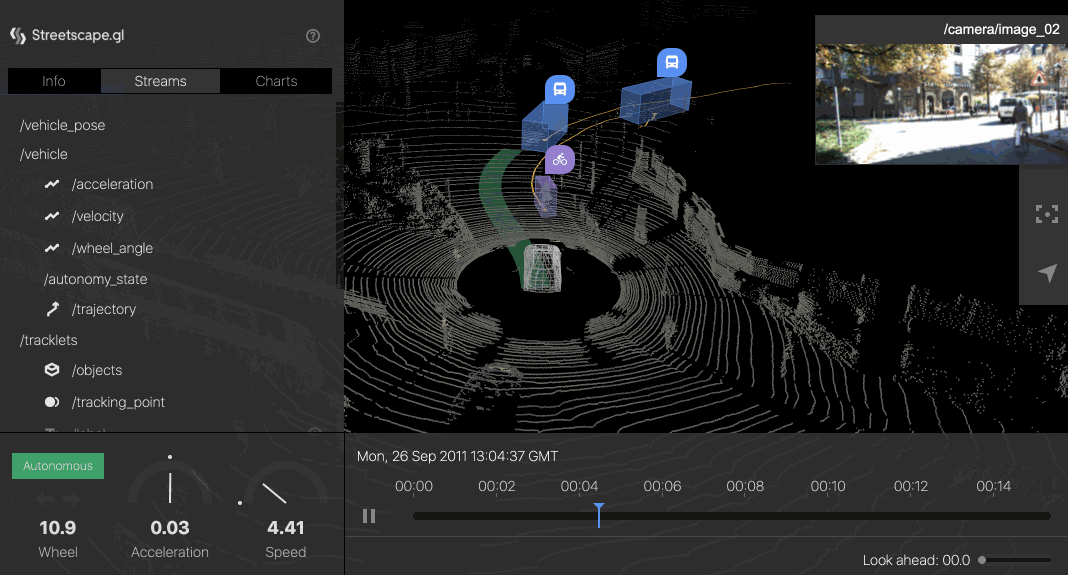Image resolution: width=1068 pixels, height=575 pixels.
Task: Click the Autonomous state badge
Action: click(x=58, y=466)
